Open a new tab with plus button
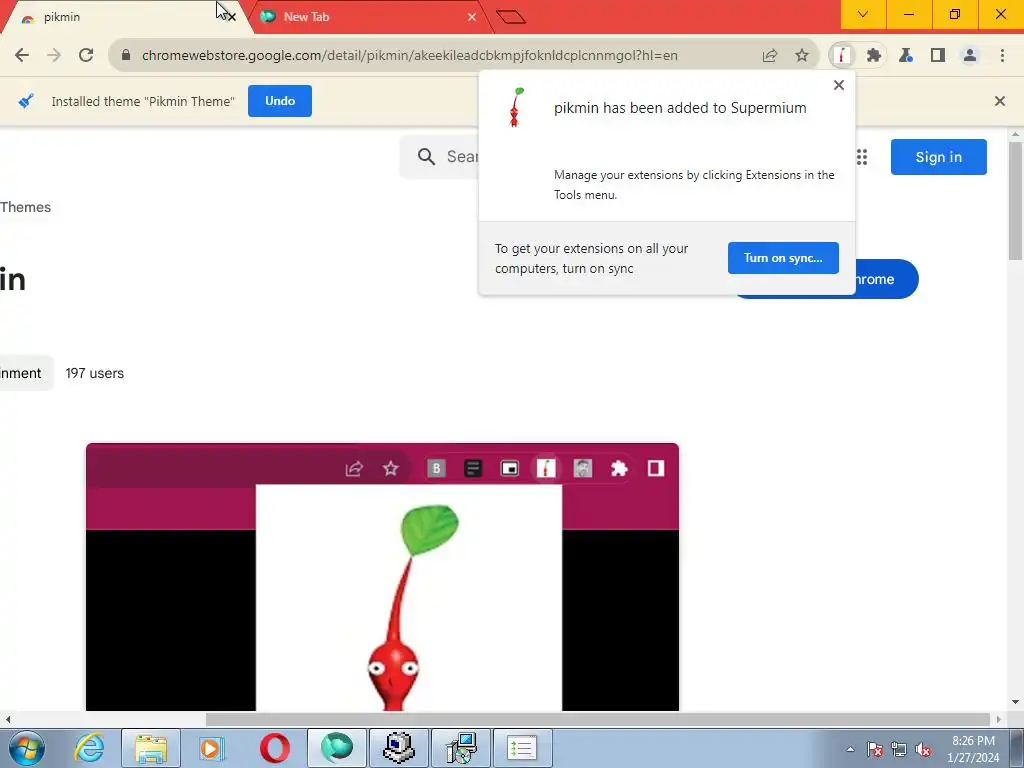The width and height of the screenshot is (1024, 768). pyautogui.click(x=511, y=17)
